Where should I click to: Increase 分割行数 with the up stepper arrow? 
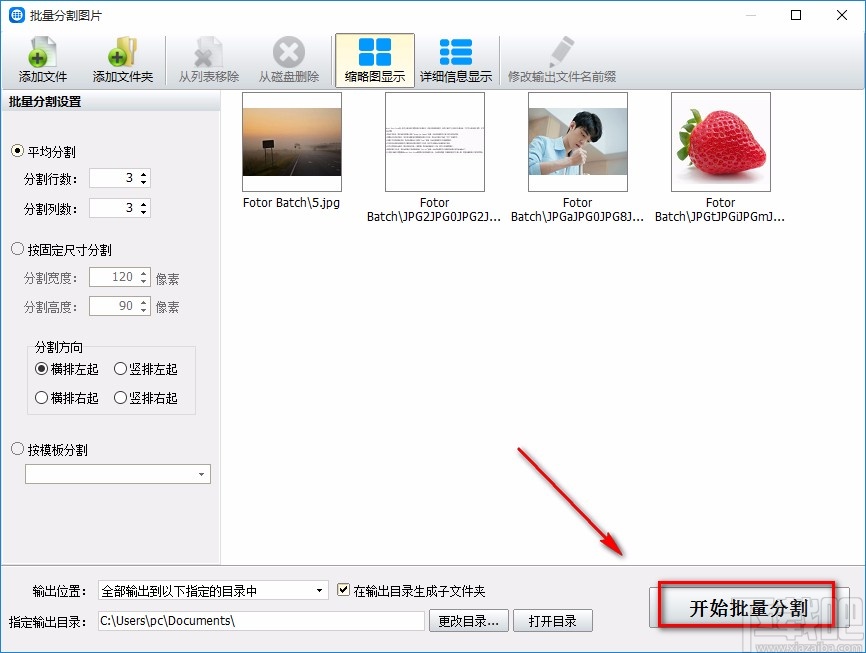click(x=143, y=172)
